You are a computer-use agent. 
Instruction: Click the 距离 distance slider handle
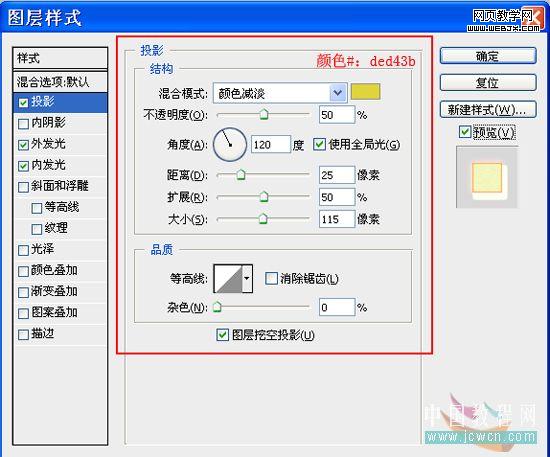tap(241, 174)
